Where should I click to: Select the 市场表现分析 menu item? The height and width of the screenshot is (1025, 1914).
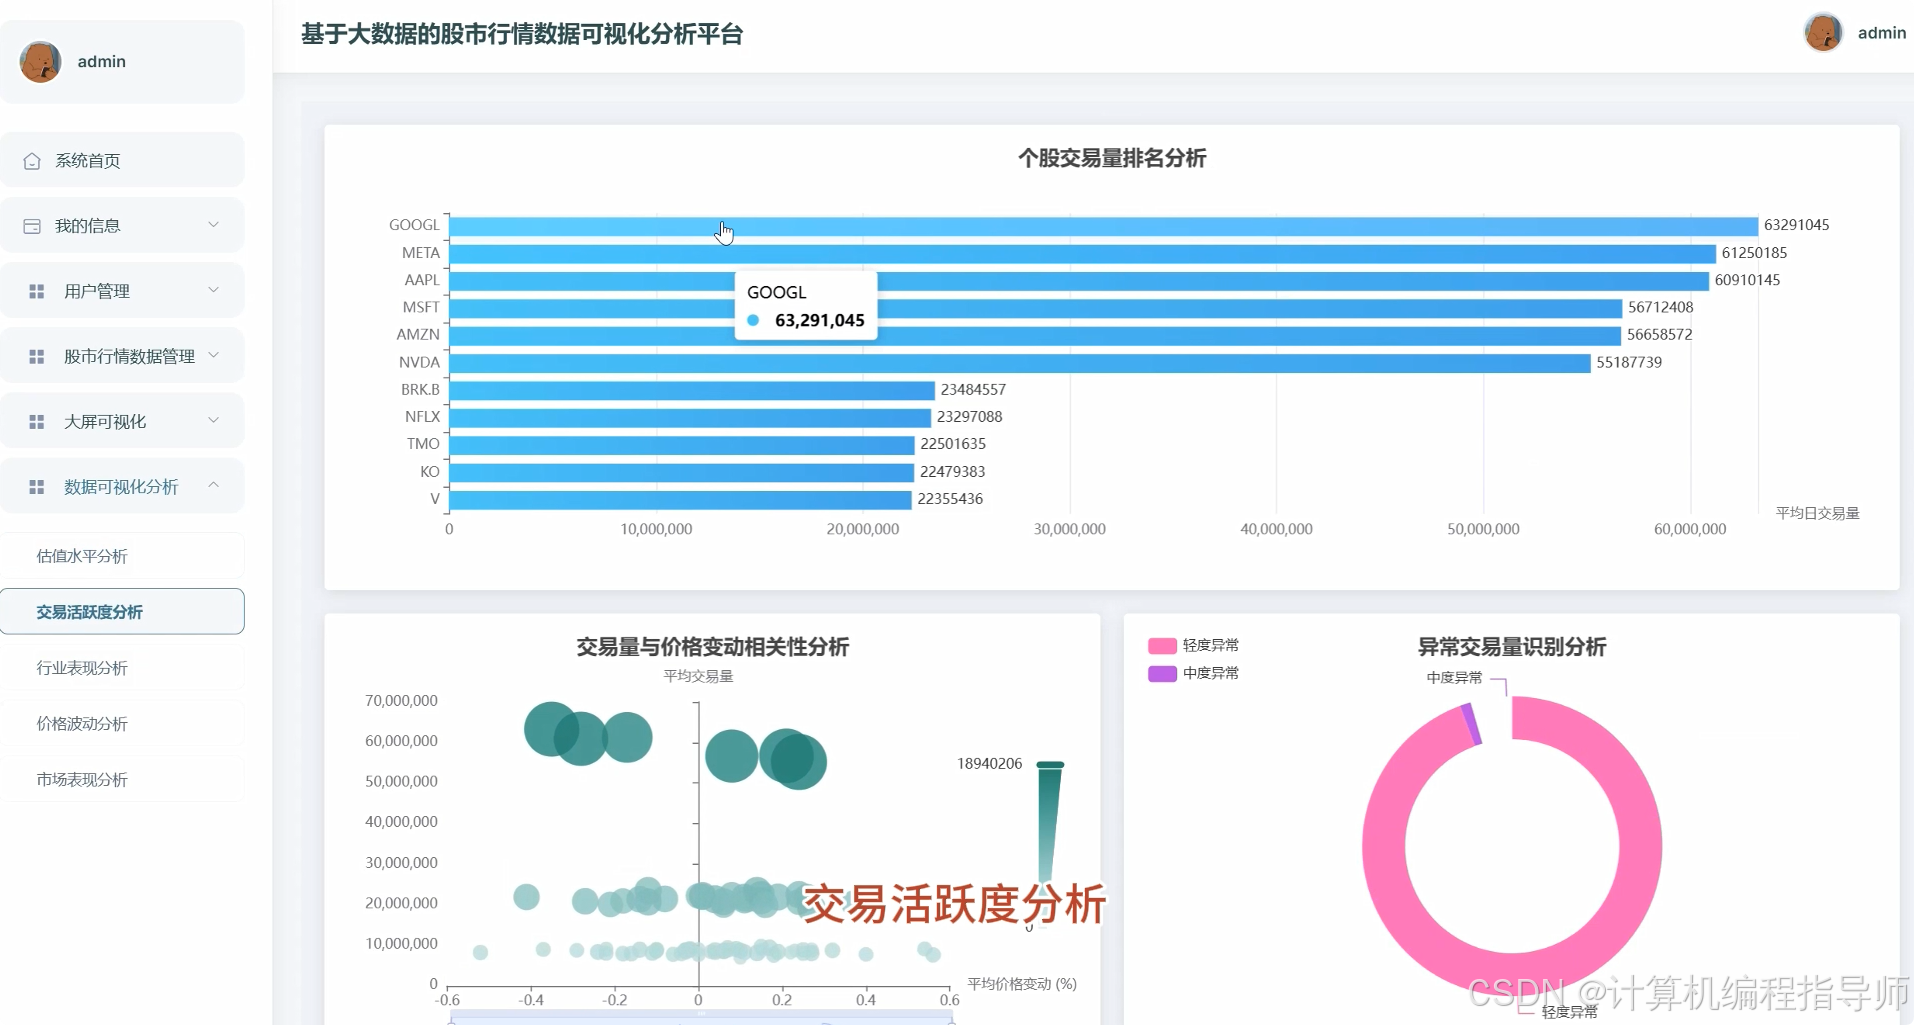(83, 779)
